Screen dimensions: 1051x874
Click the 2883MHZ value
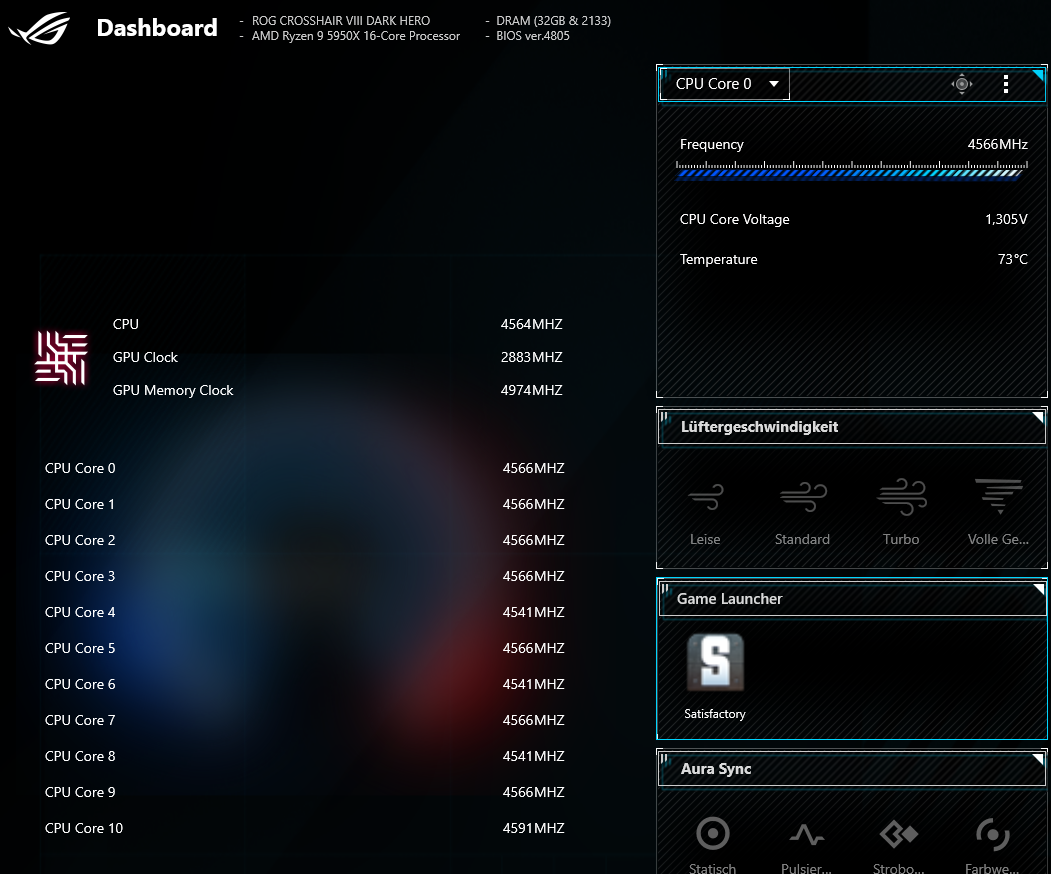(532, 357)
